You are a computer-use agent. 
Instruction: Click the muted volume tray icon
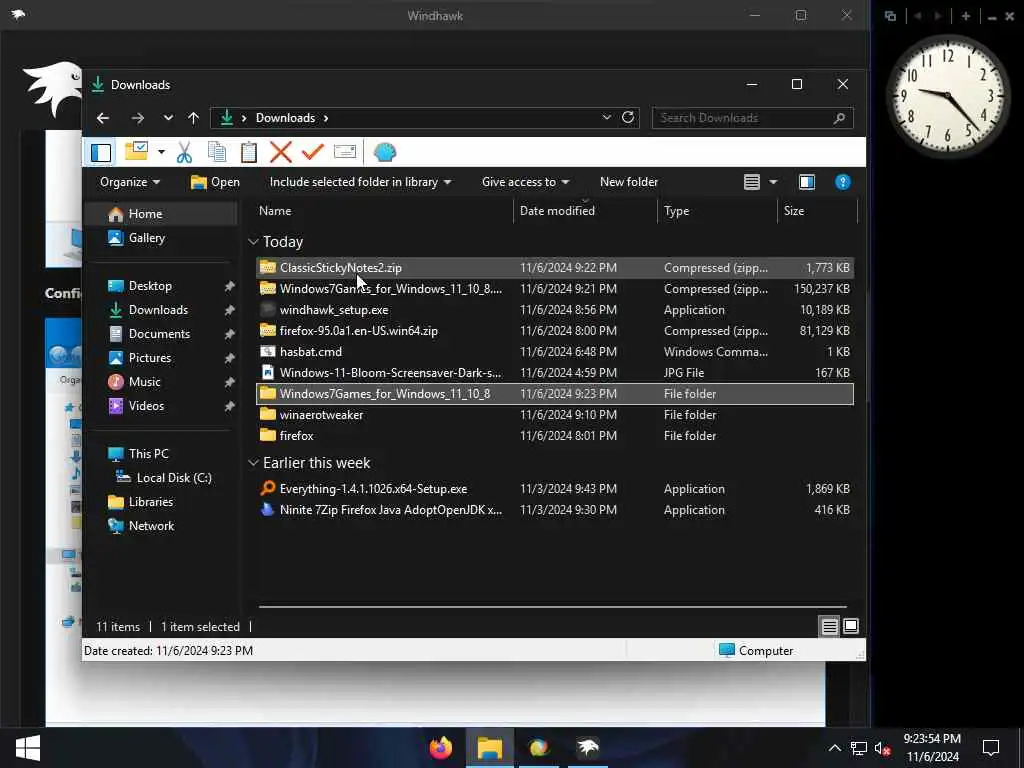882,748
